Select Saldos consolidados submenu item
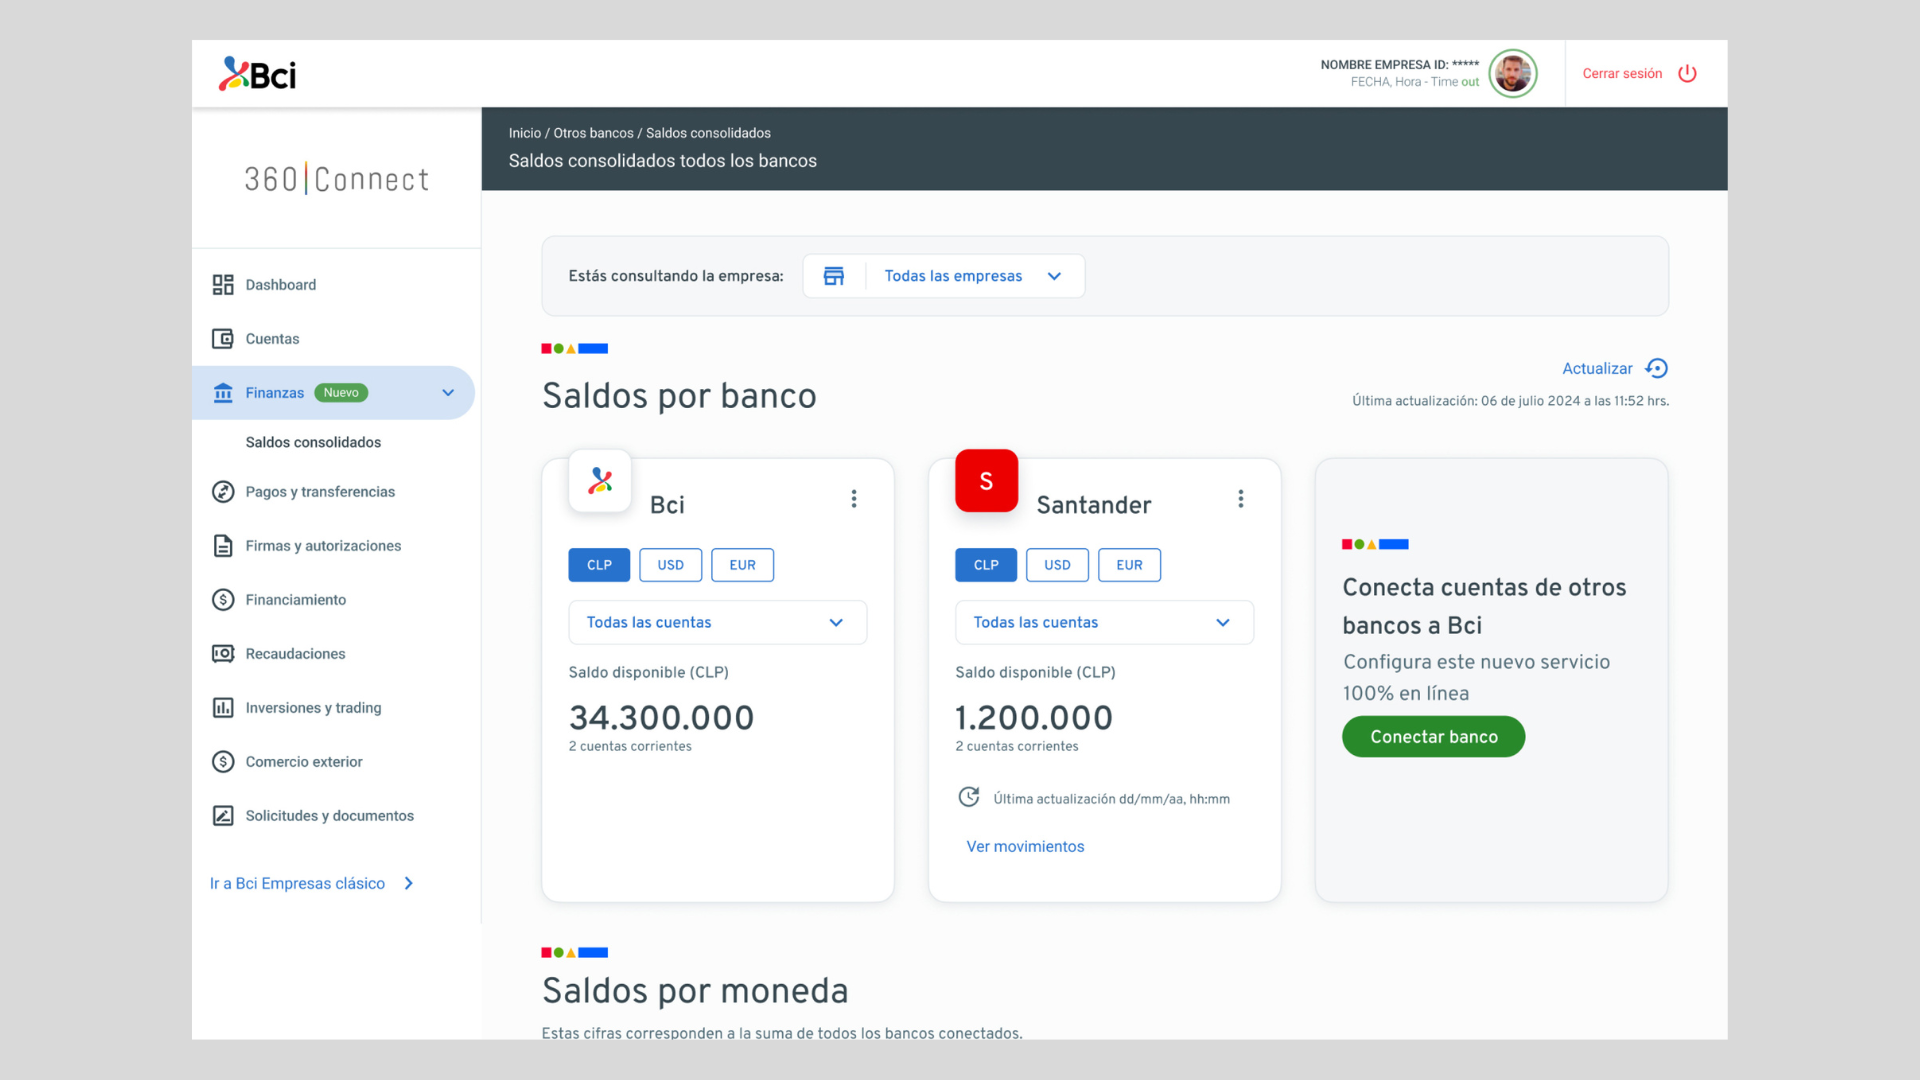Viewport: 1920px width, 1080px height. coord(313,442)
